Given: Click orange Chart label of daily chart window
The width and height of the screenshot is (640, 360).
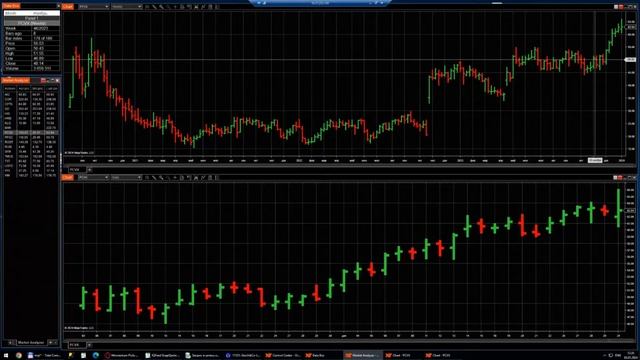Looking at the screenshot, I should (68, 178).
